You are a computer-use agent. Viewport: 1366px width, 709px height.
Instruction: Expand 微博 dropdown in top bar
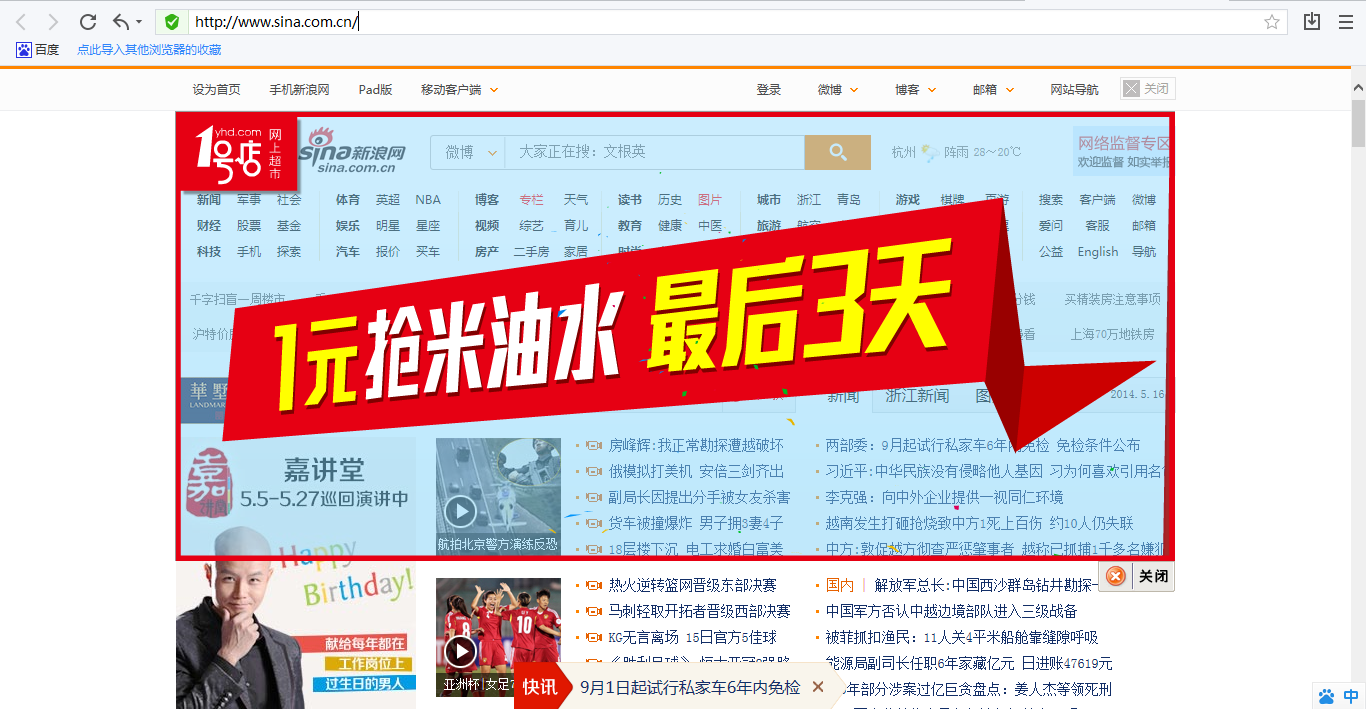click(838, 89)
